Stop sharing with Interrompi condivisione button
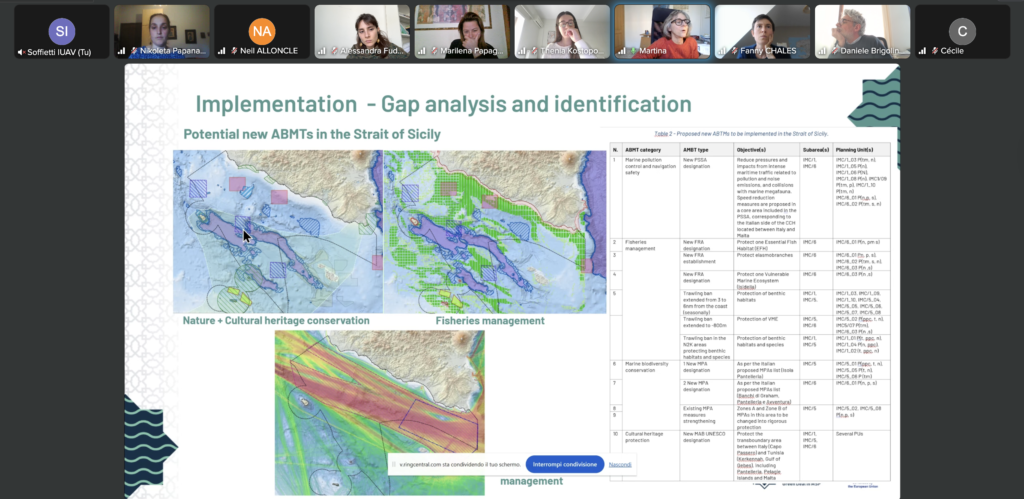 566,465
